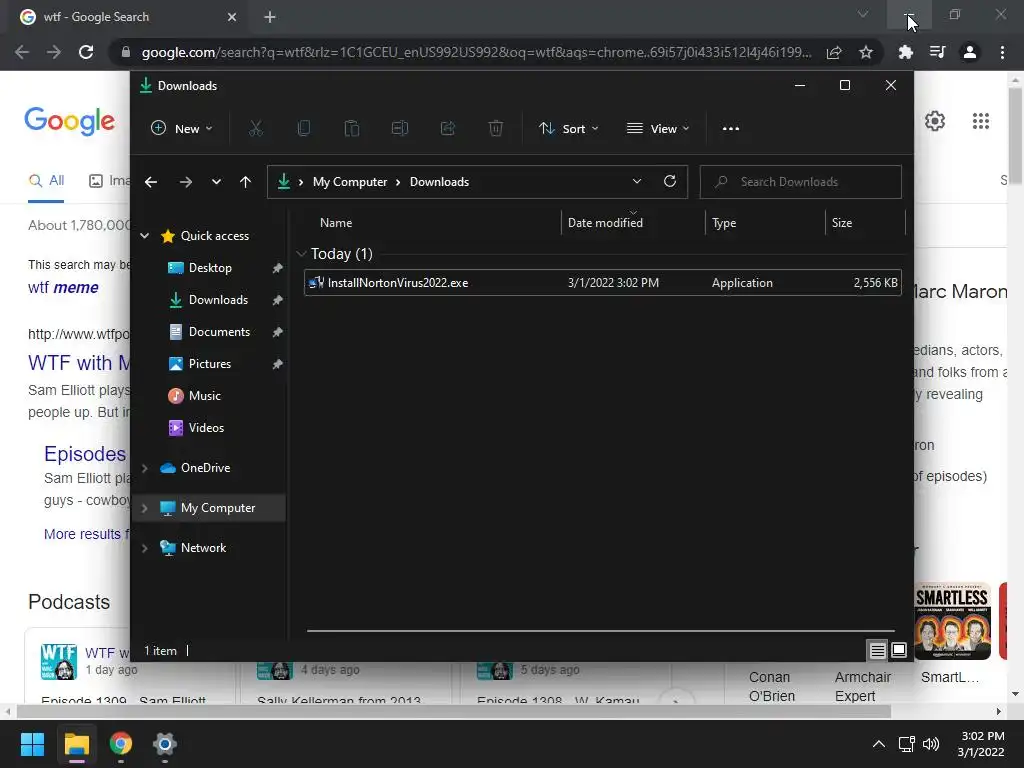1024x768 pixels.
Task: Reload the Chrome page
Action: (x=86, y=52)
